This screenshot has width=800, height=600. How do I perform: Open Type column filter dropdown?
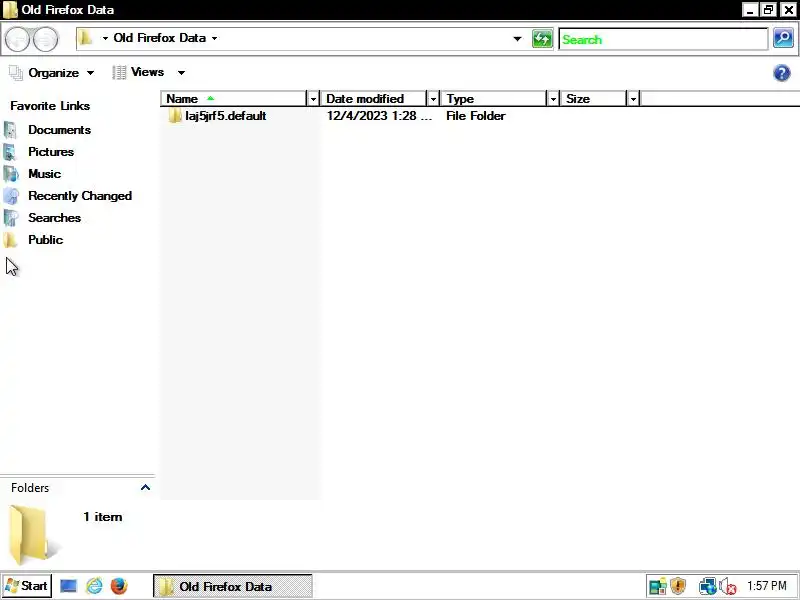pyautogui.click(x=553, y=98)
